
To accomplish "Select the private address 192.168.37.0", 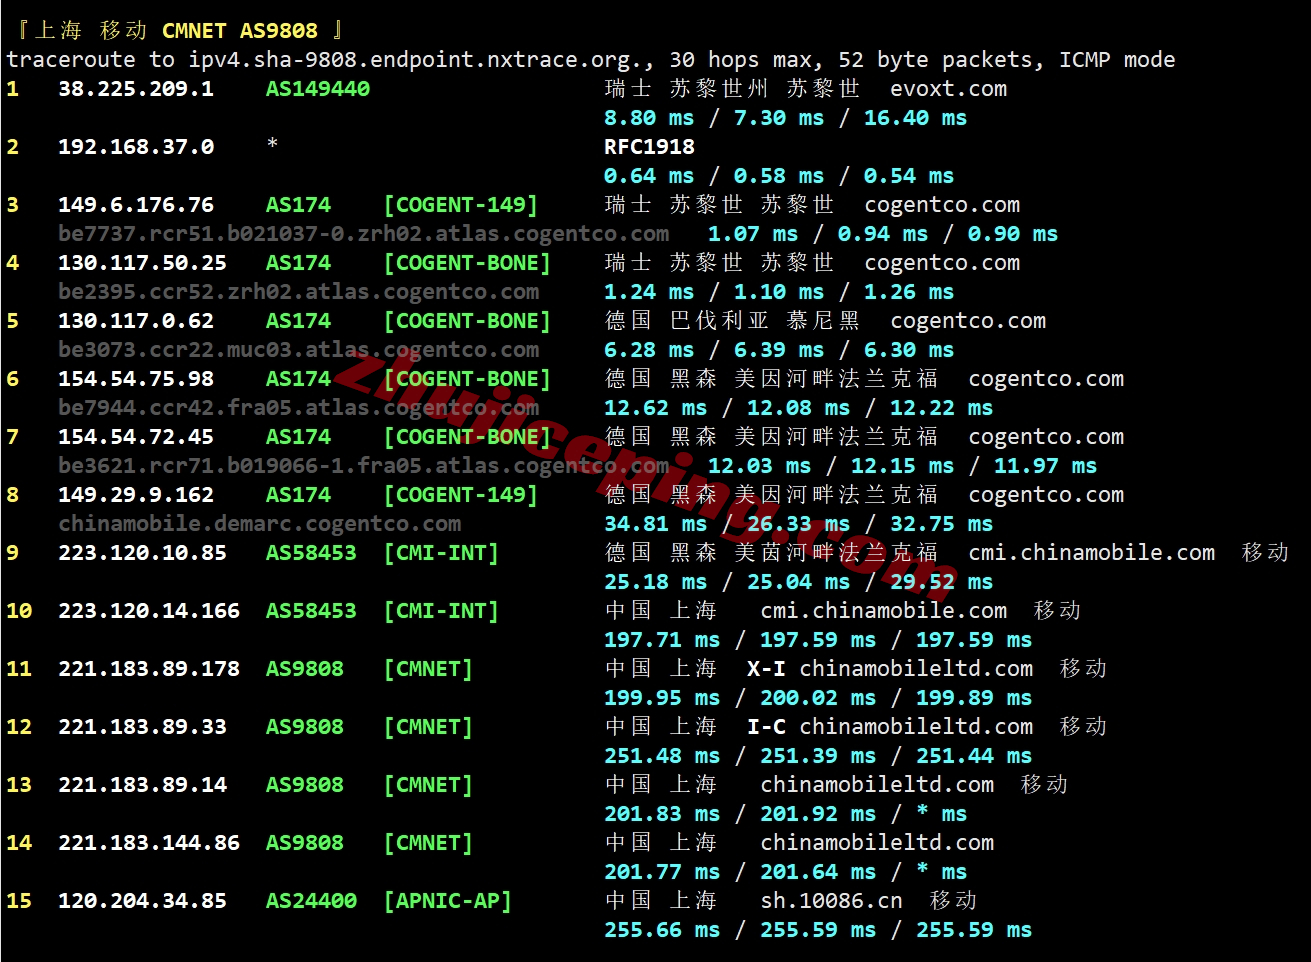I will click(136, 147).
